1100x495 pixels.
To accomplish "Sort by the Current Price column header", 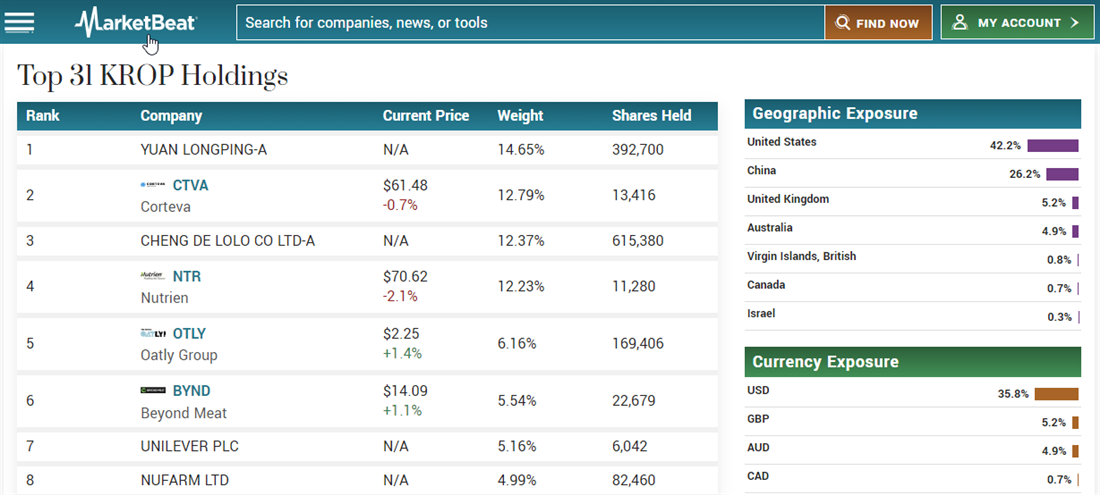I will click(425, 115).
